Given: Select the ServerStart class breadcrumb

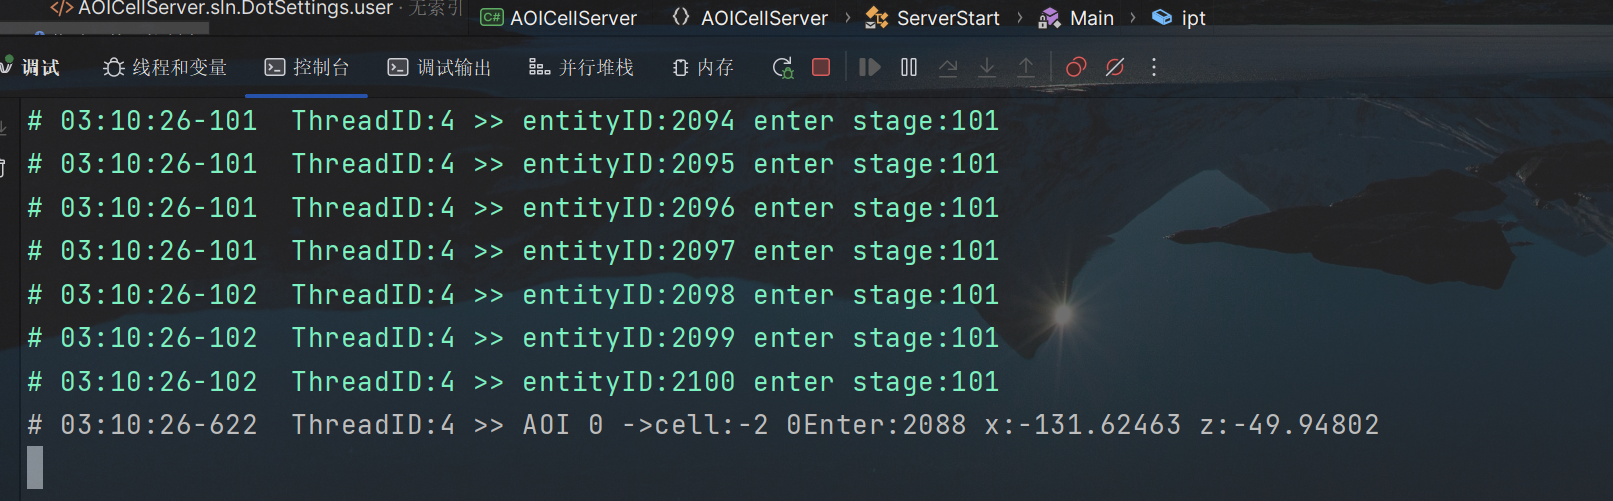Looking at the screenshot, I should 932,18.
